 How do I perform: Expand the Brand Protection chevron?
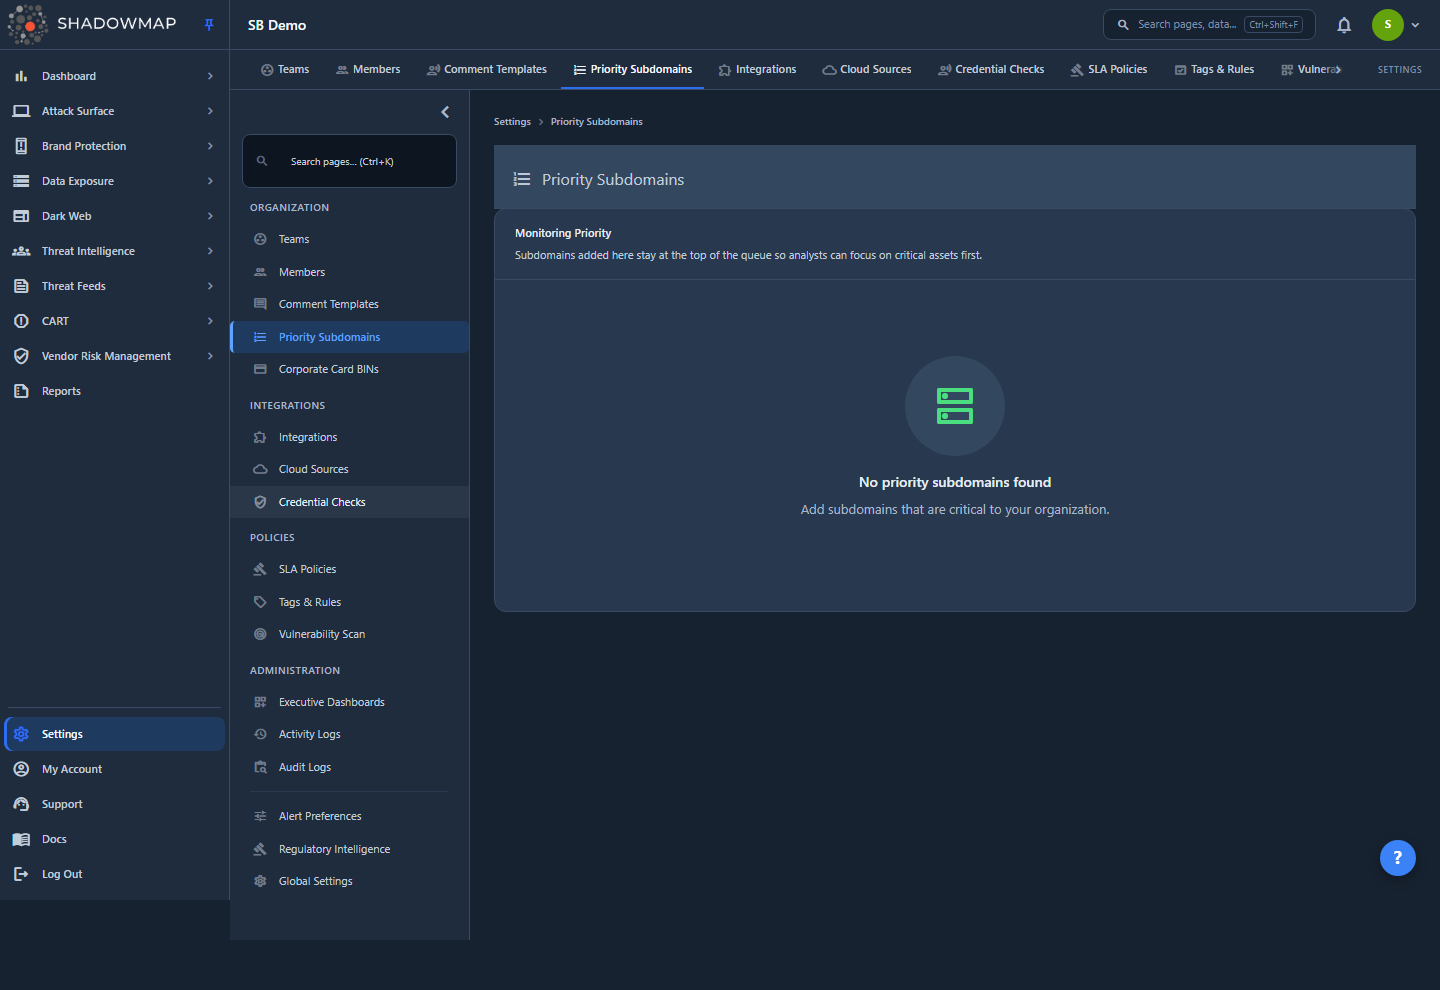click(x=210, y=146)
